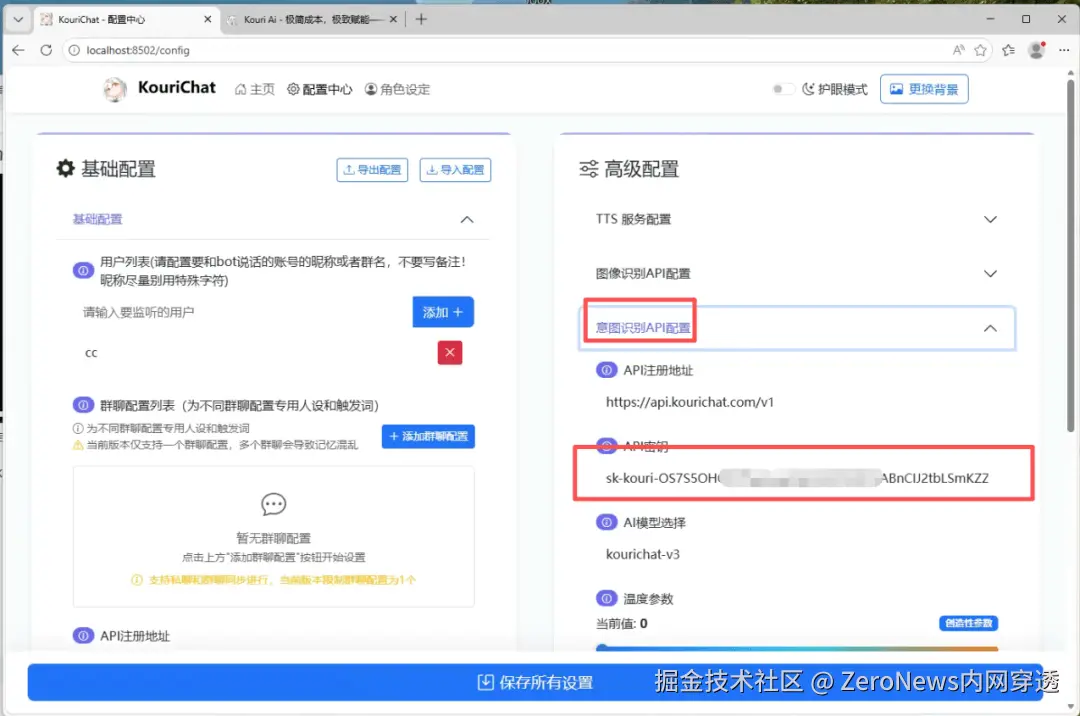The height and width of the screenshot is (716, 1080).
Task: Click the temperature slider track
Action: tap(797, 649)
